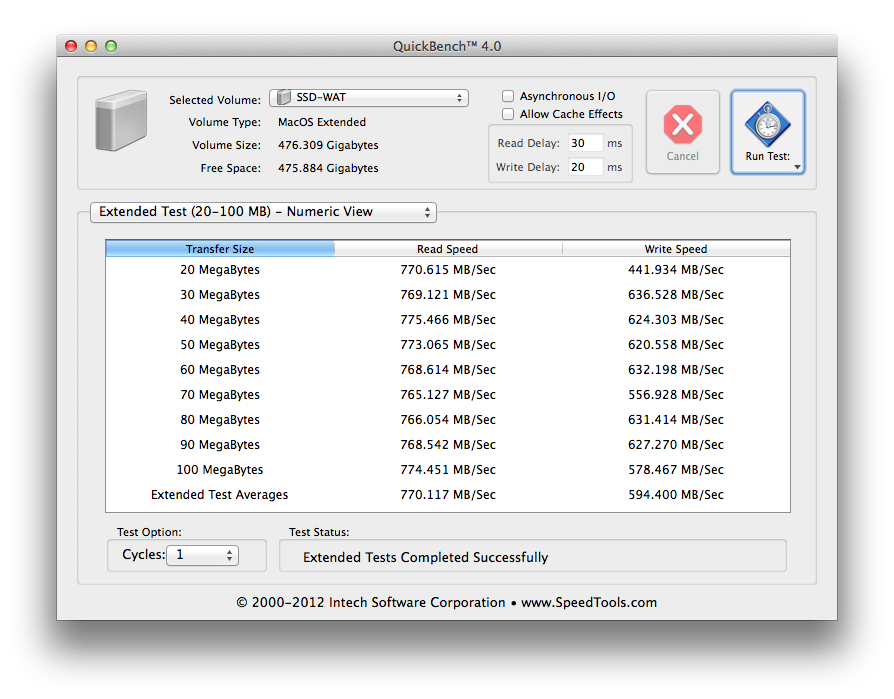The height and width of the screenshot is (699, 894).
Task: Select the 100 MegaBytes row
Action: click(448, 470)
